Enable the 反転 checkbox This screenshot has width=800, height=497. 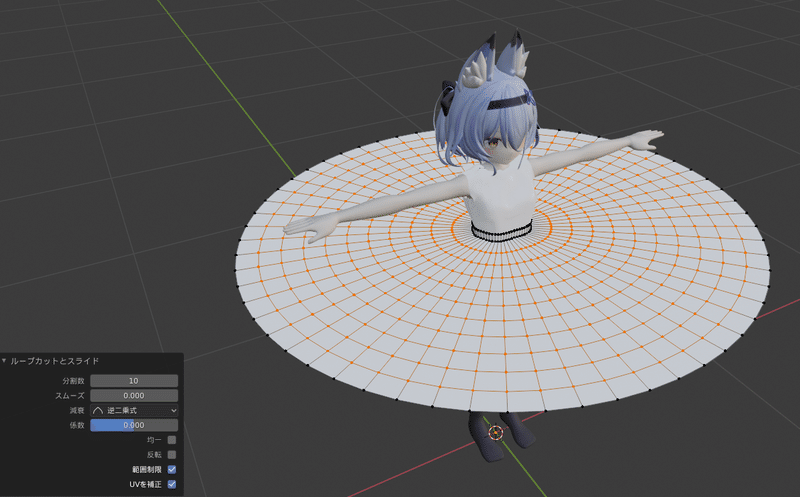(172, 455)
